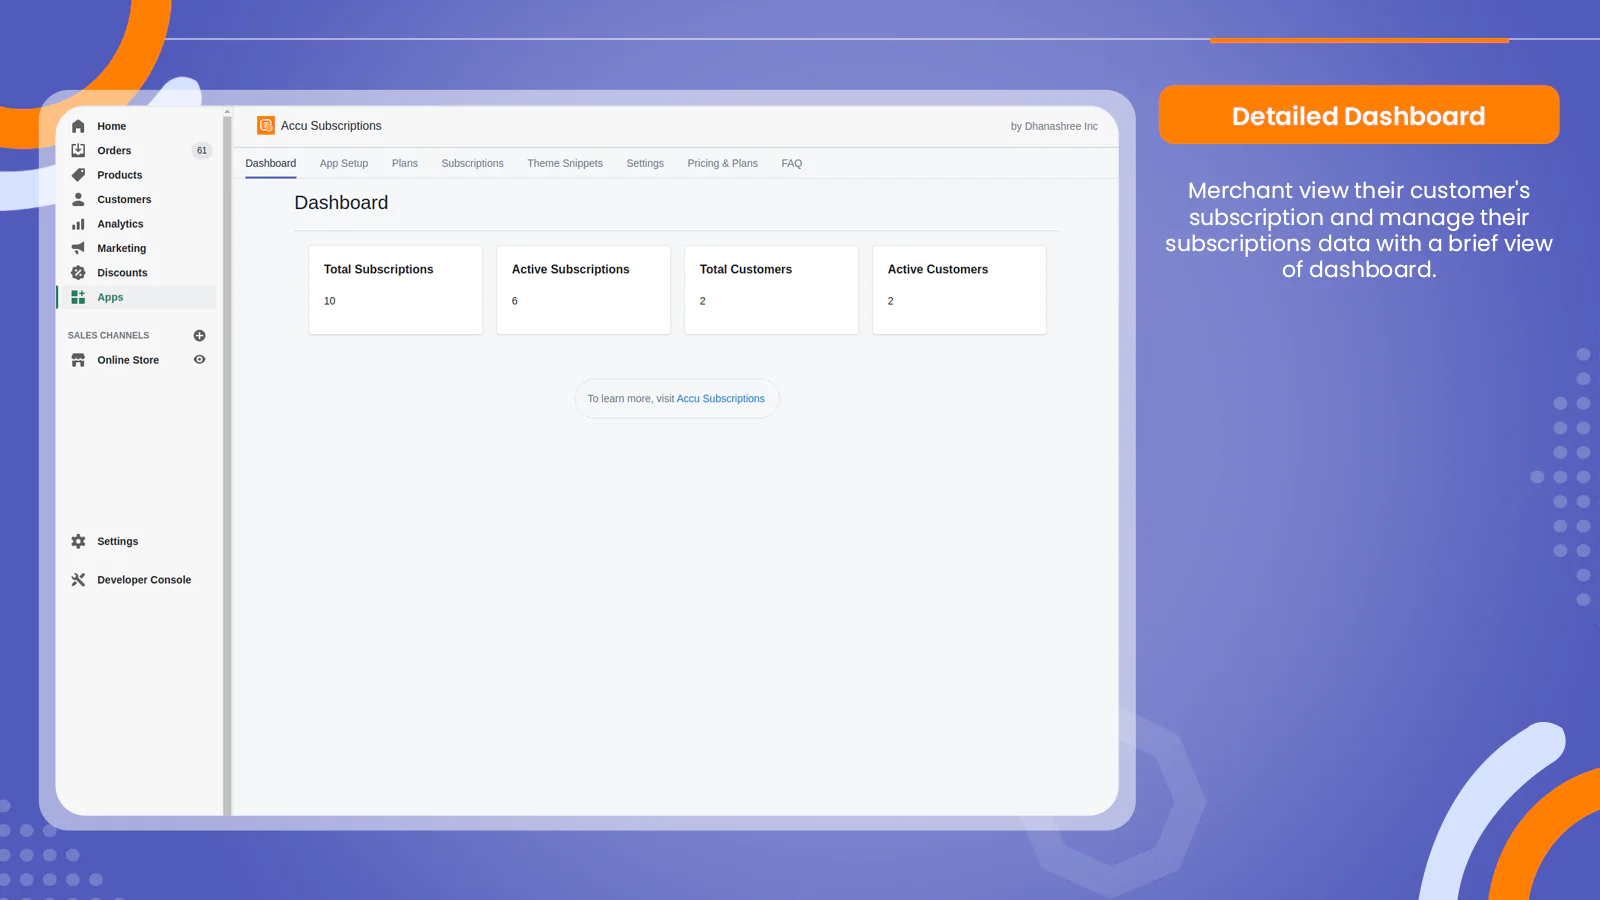View online store with eye icon

pos(199,360)
